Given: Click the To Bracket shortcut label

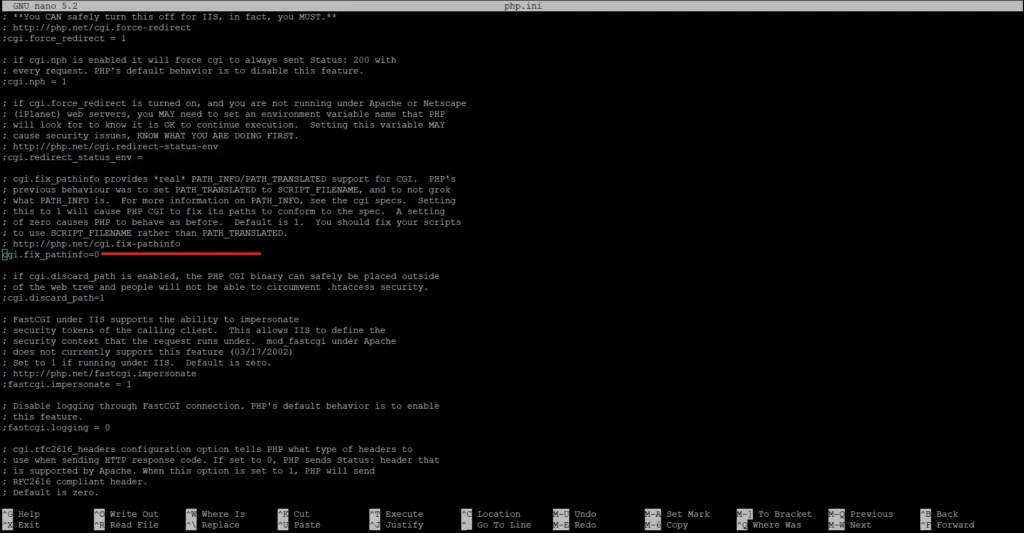Looking at the screenshot, I should 785,514.
